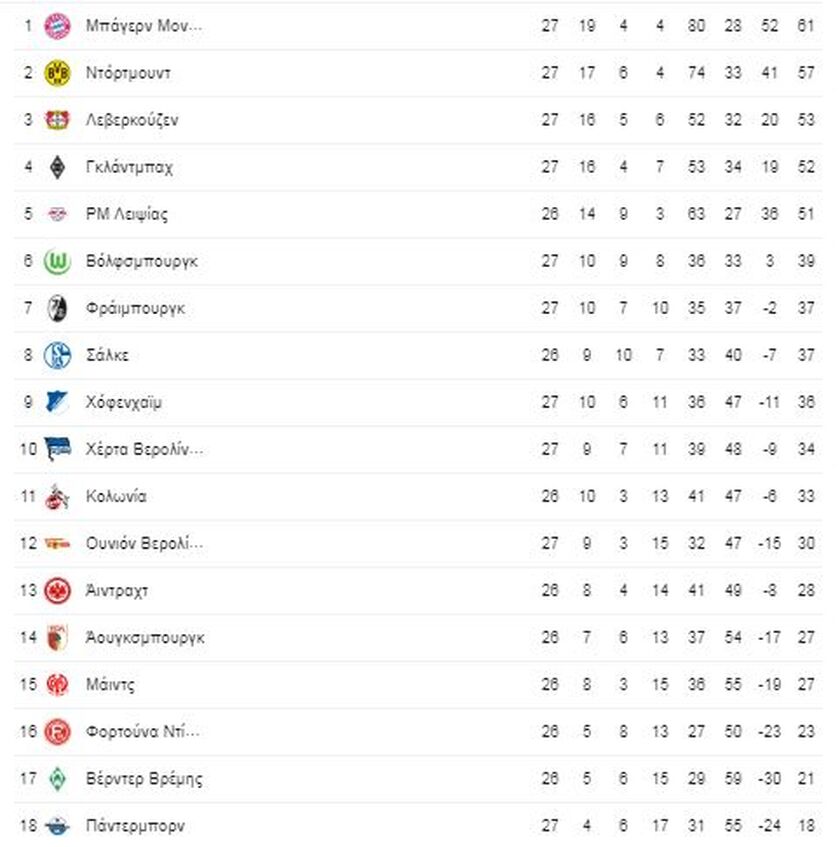Select the Λεβερκούζεν team name
840x847 pixels.
click(x=132, y=120)
